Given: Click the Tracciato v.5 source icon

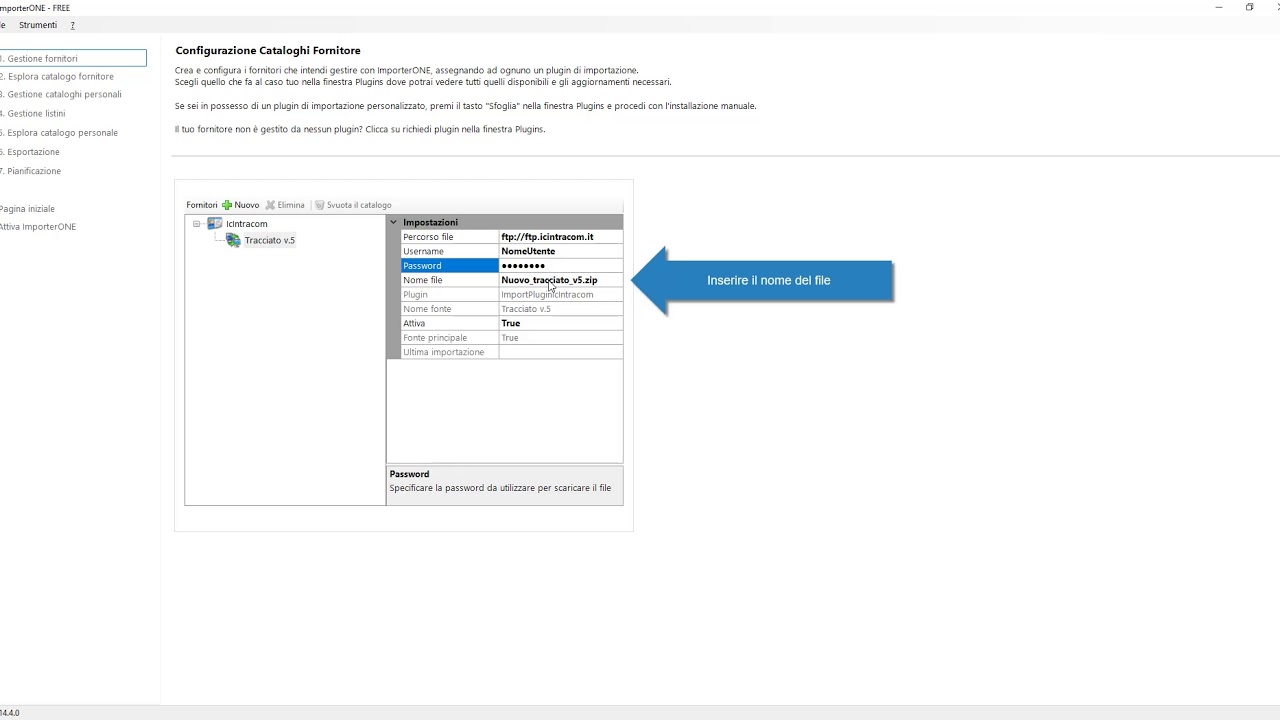Looking at the screenshot, I should (233, 240).
